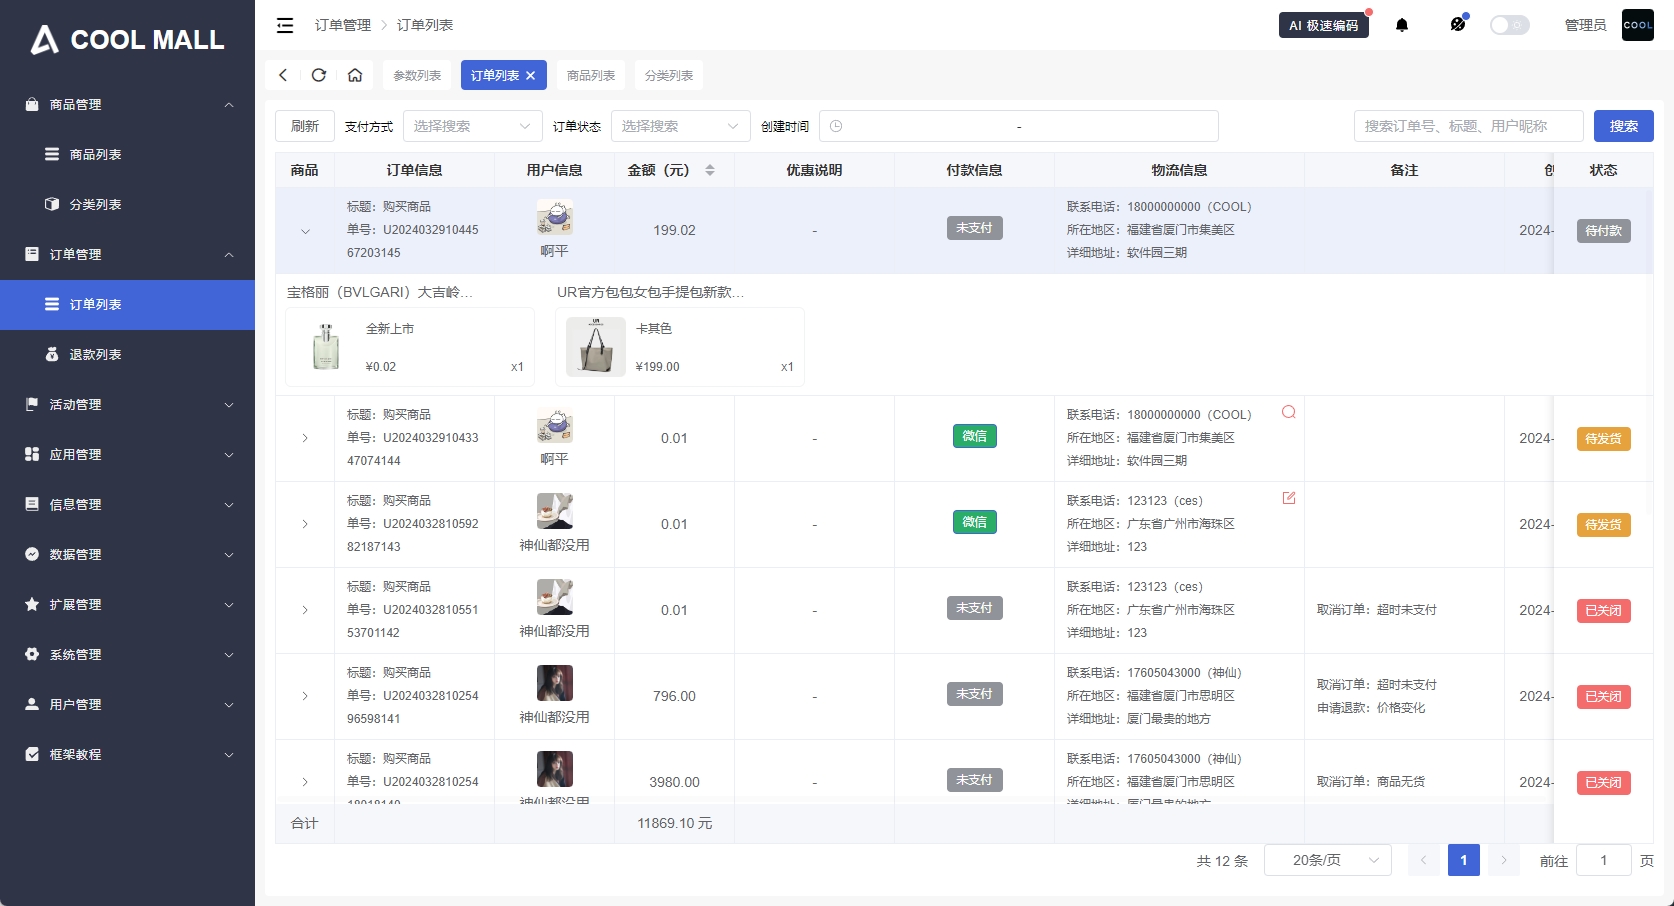Click total amount 11869.10 元

point(675,823)
